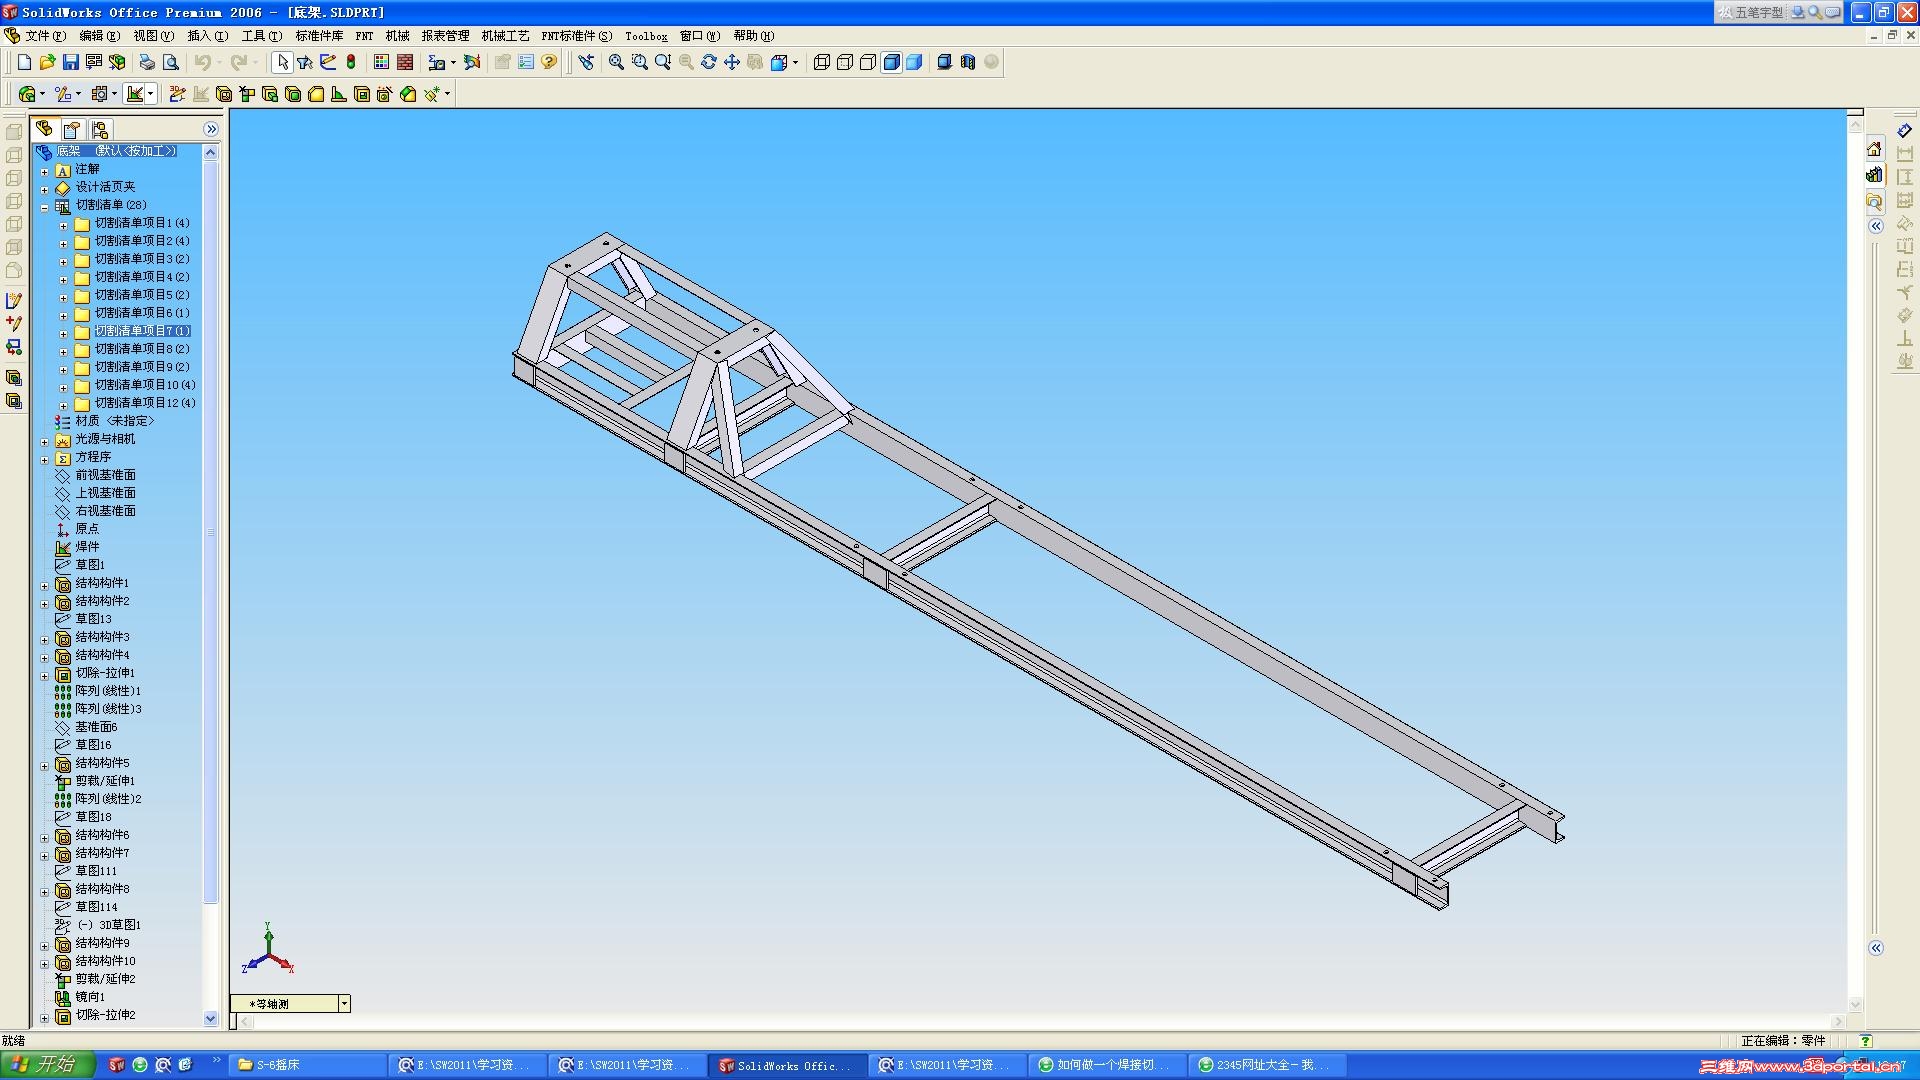The width and height of the screenshot is (1920, 1080).
Task: Toggle Hidden Lines Removed display
Action: click(868, 62)
